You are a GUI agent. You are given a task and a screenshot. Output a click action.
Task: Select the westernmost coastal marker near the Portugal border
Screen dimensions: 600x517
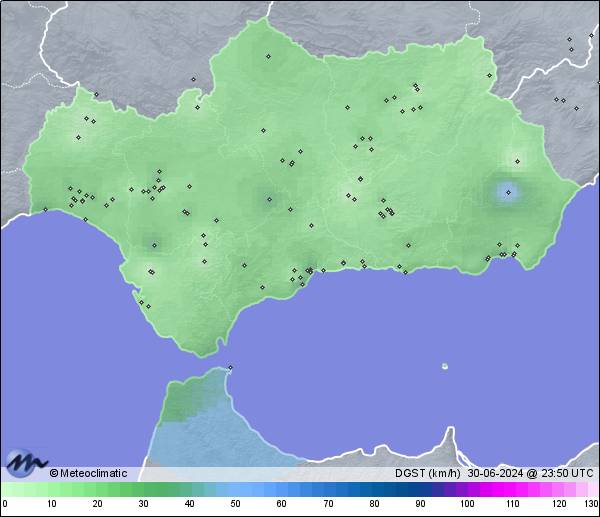[x=46, y=209]
